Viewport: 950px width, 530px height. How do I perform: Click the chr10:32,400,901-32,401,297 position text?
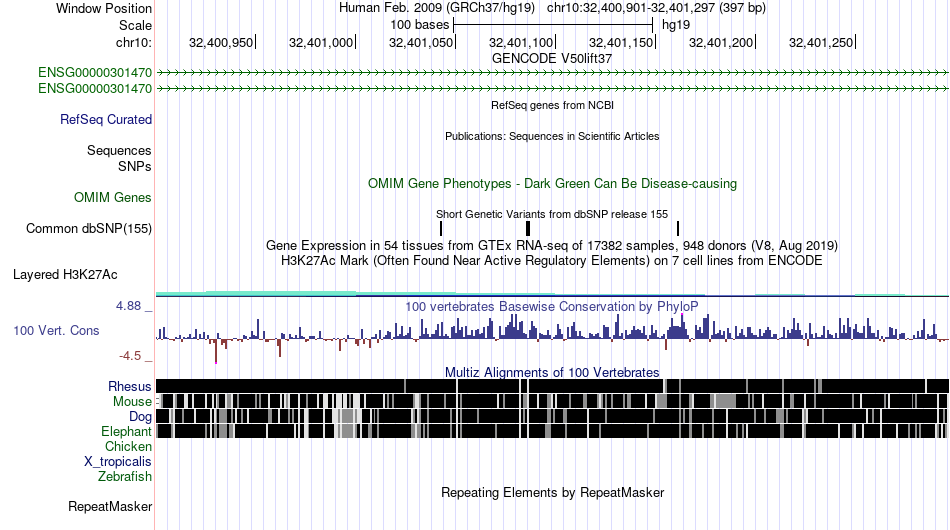(x=656, y=8)
